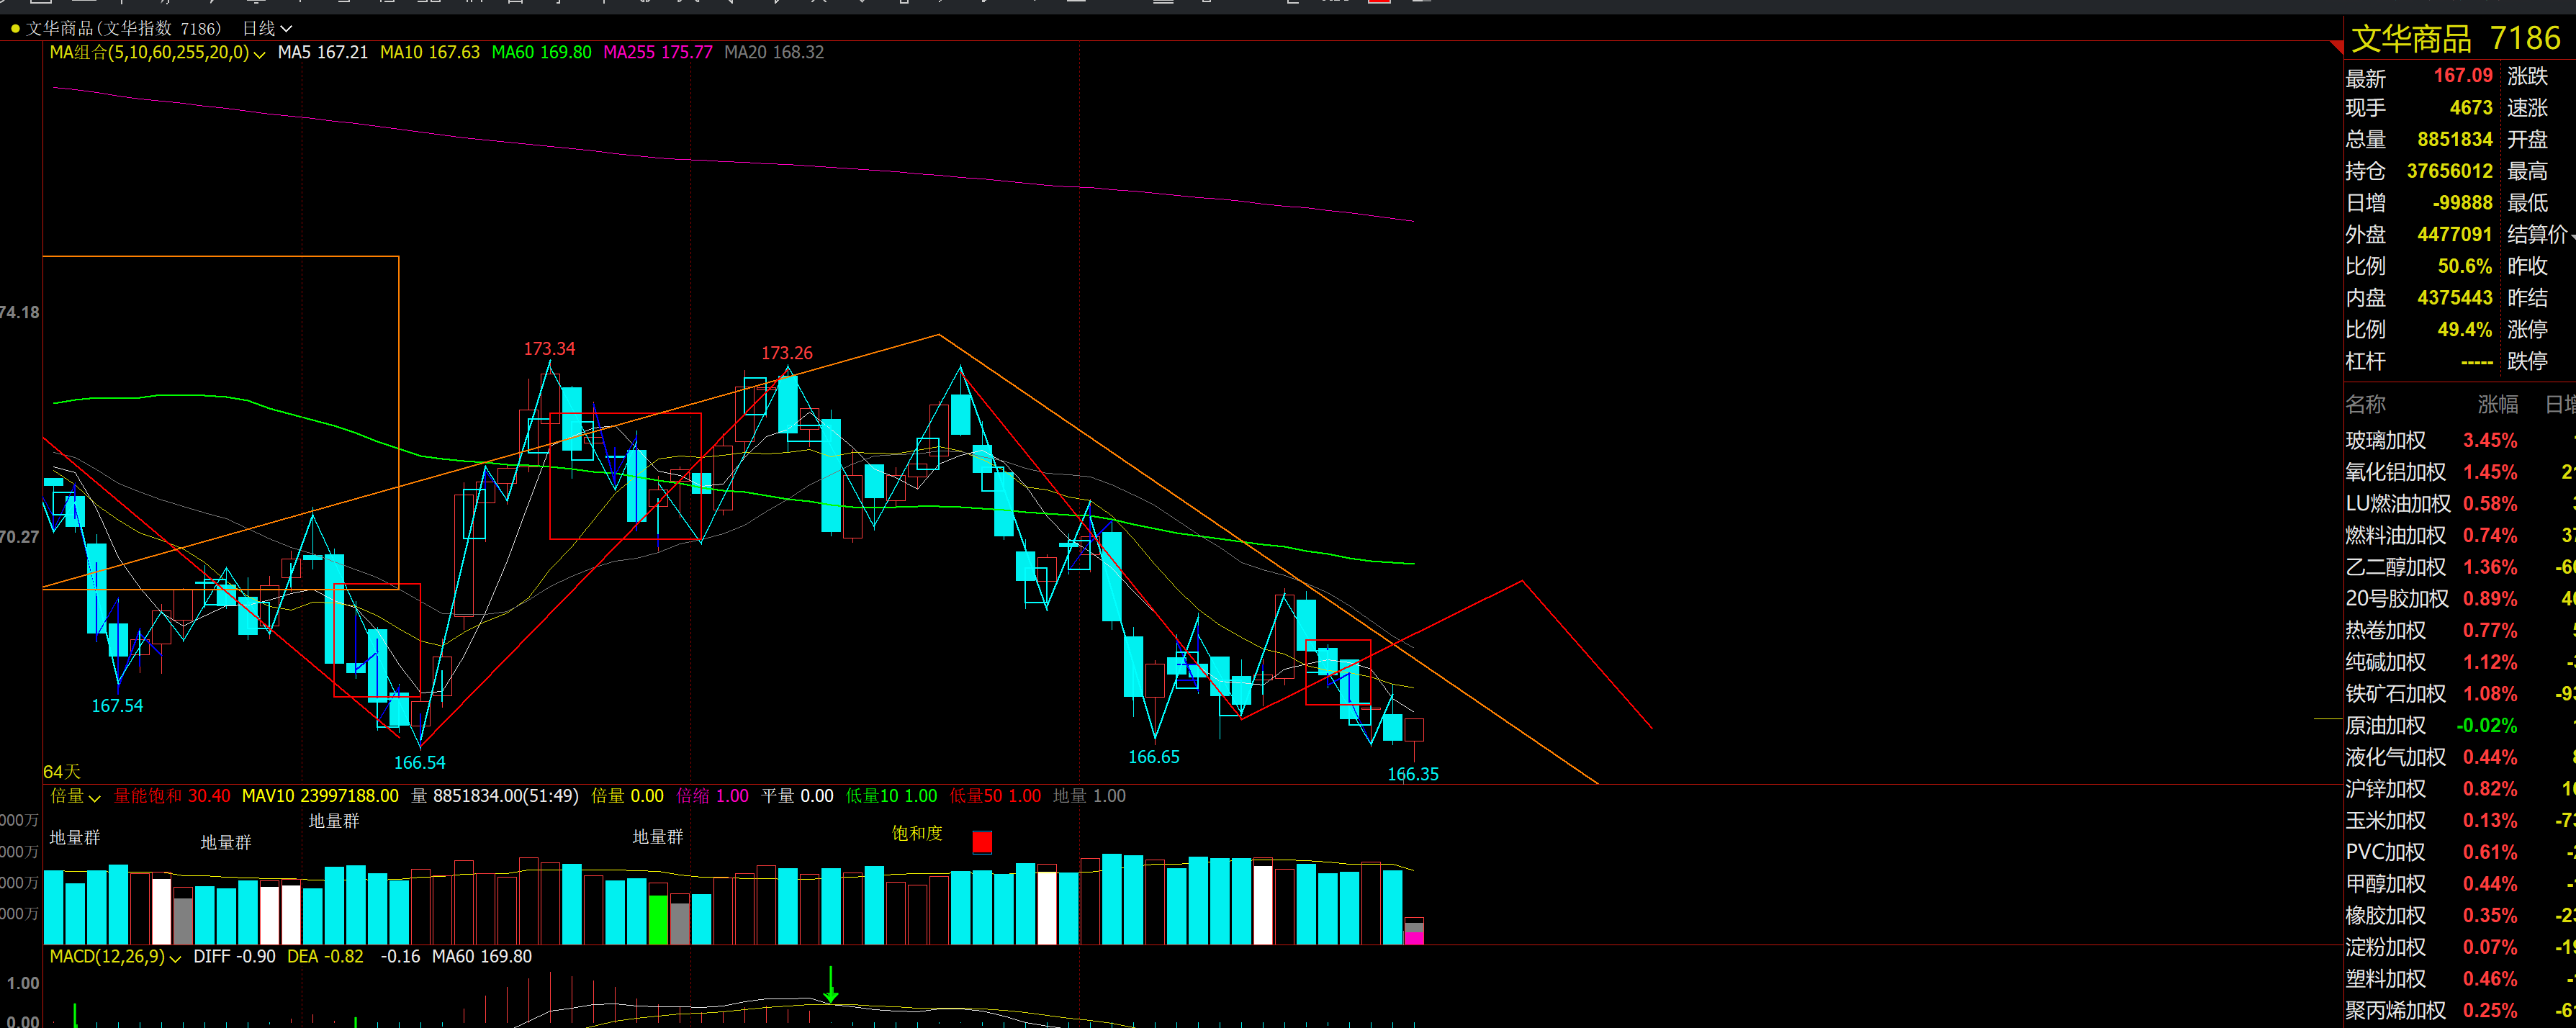
Task: Select the 文华商品(文华指数 7186) chart title
Action: (123, 28)
